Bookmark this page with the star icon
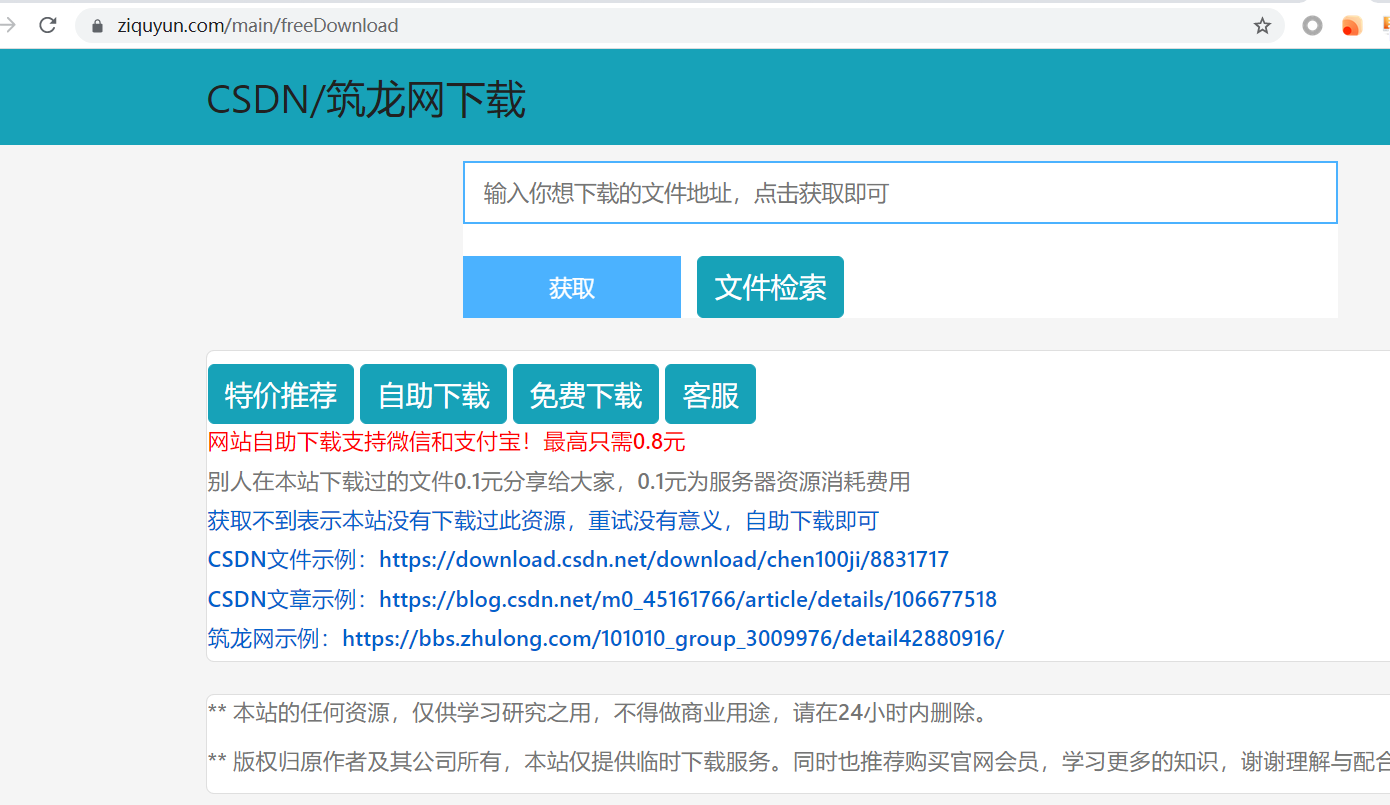This screenshot has width=1390, height=805. 1262,26
